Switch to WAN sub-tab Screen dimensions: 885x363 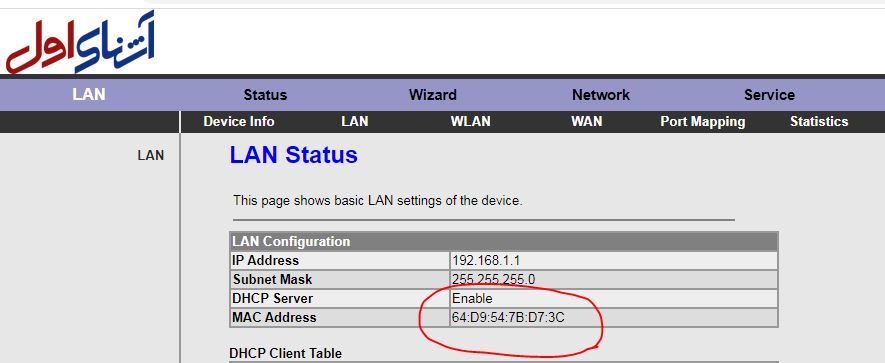pyautogui.click(x=586, y=121)
